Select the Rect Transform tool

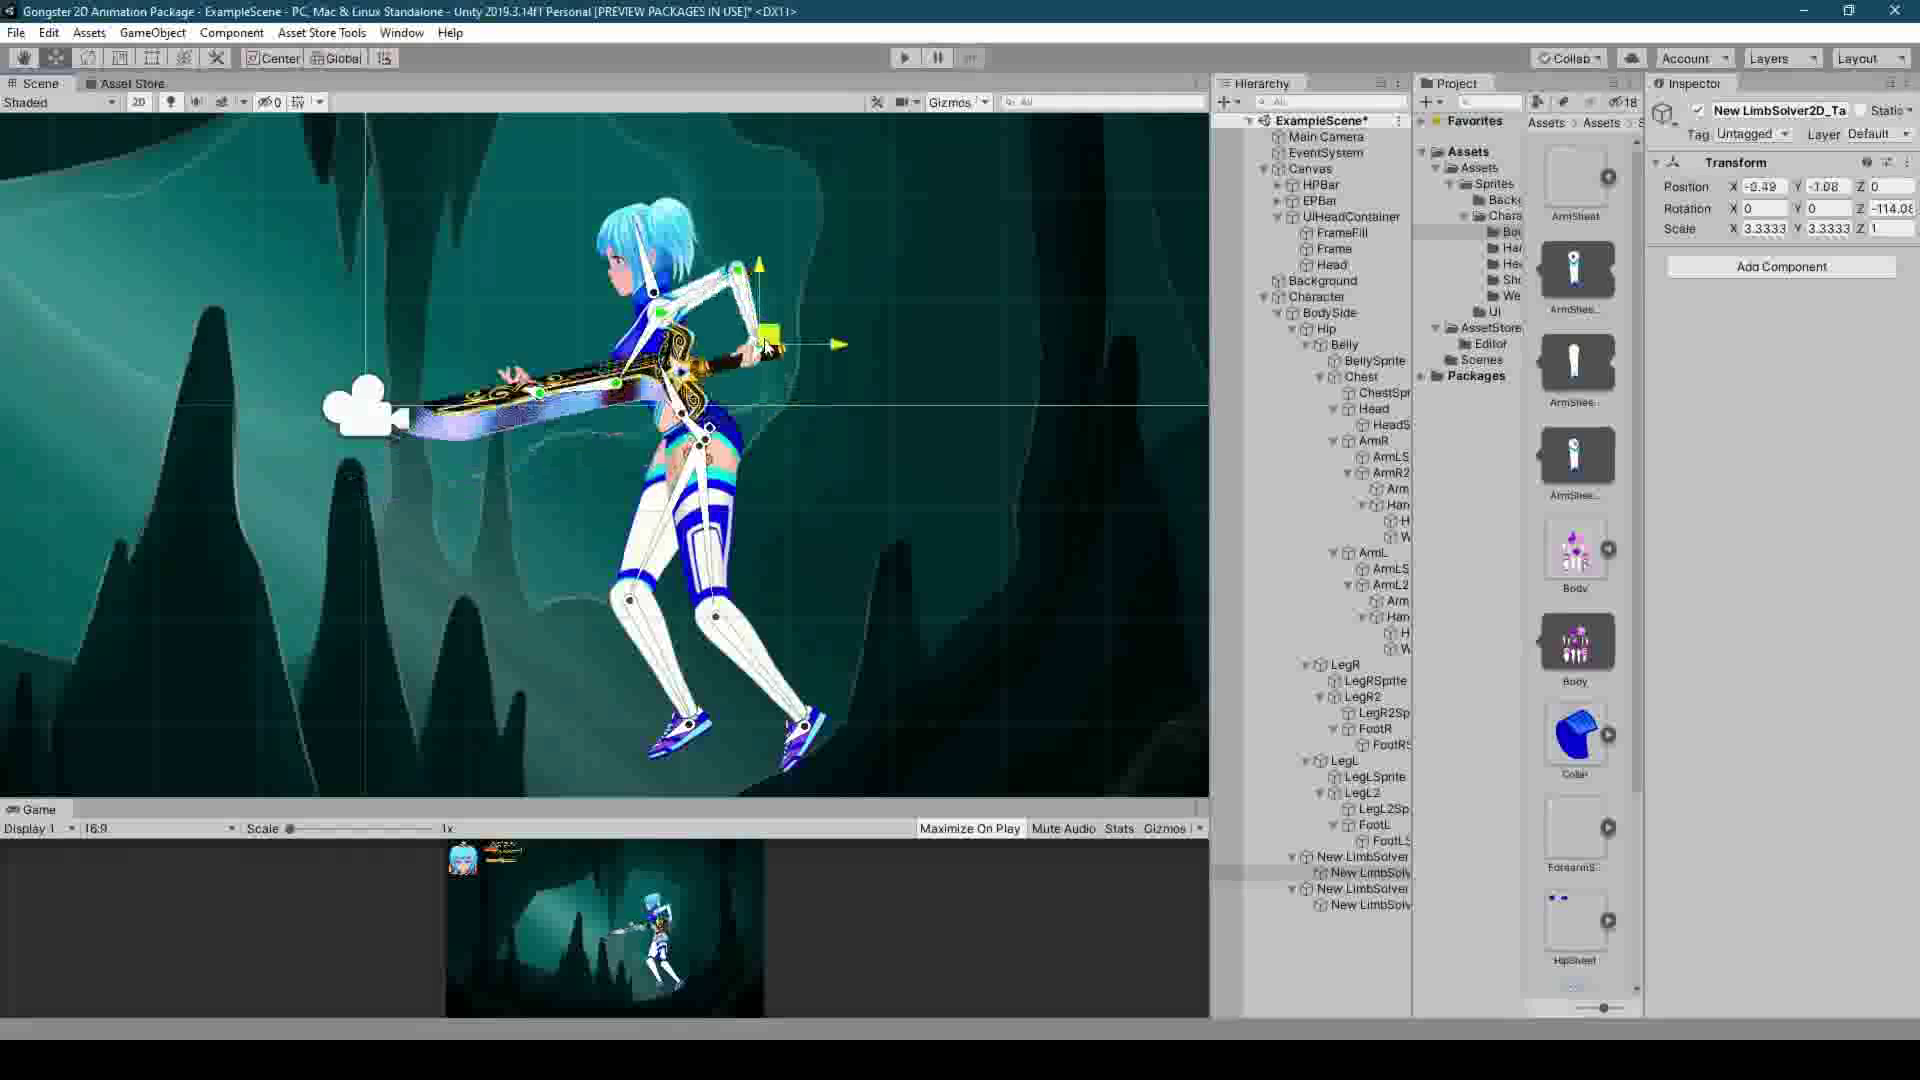(x=152, y=58)
